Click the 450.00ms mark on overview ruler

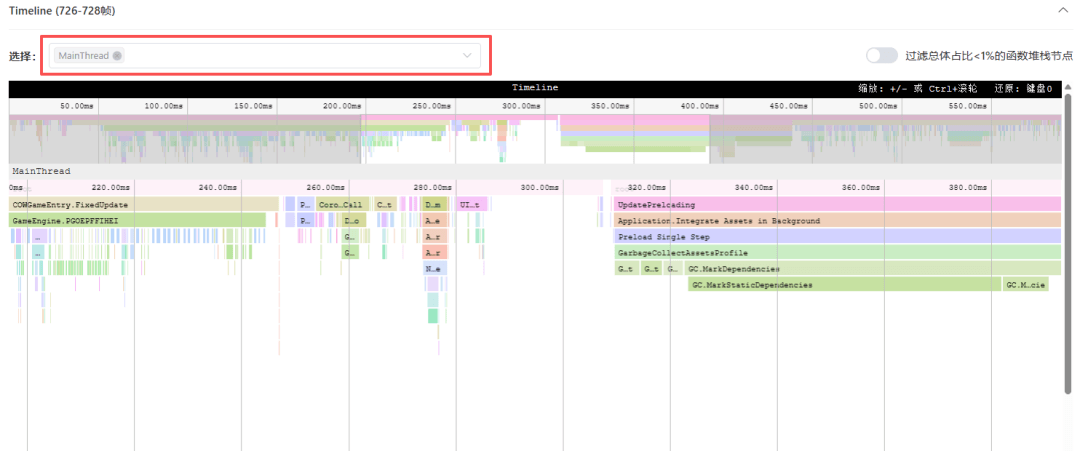(788, 106)
